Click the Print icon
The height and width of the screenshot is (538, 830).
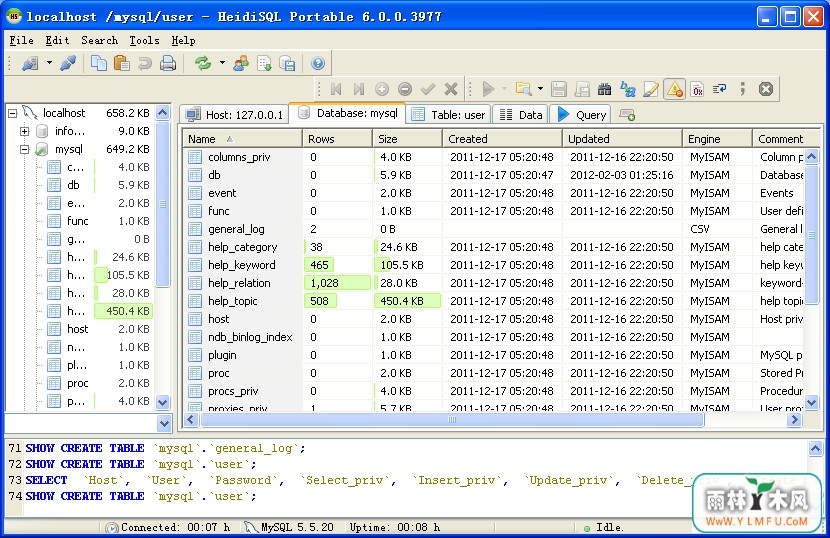168,64
